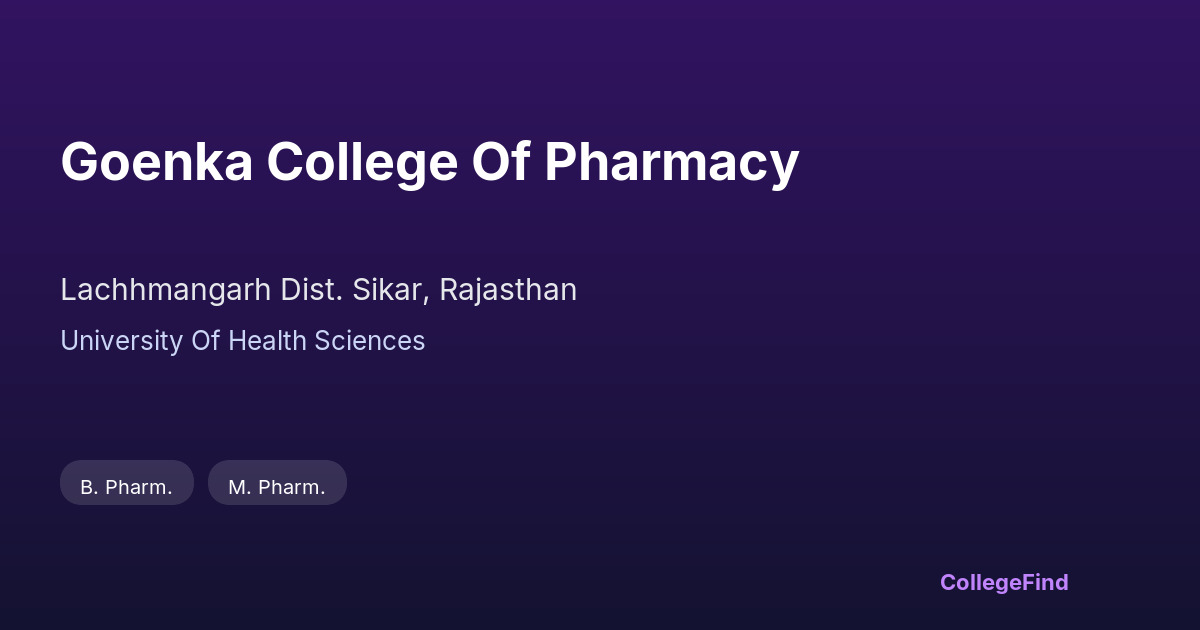Select the word Rajasthan in location line
Viewport: 1200px width, 630px height.
click(508, 290)
